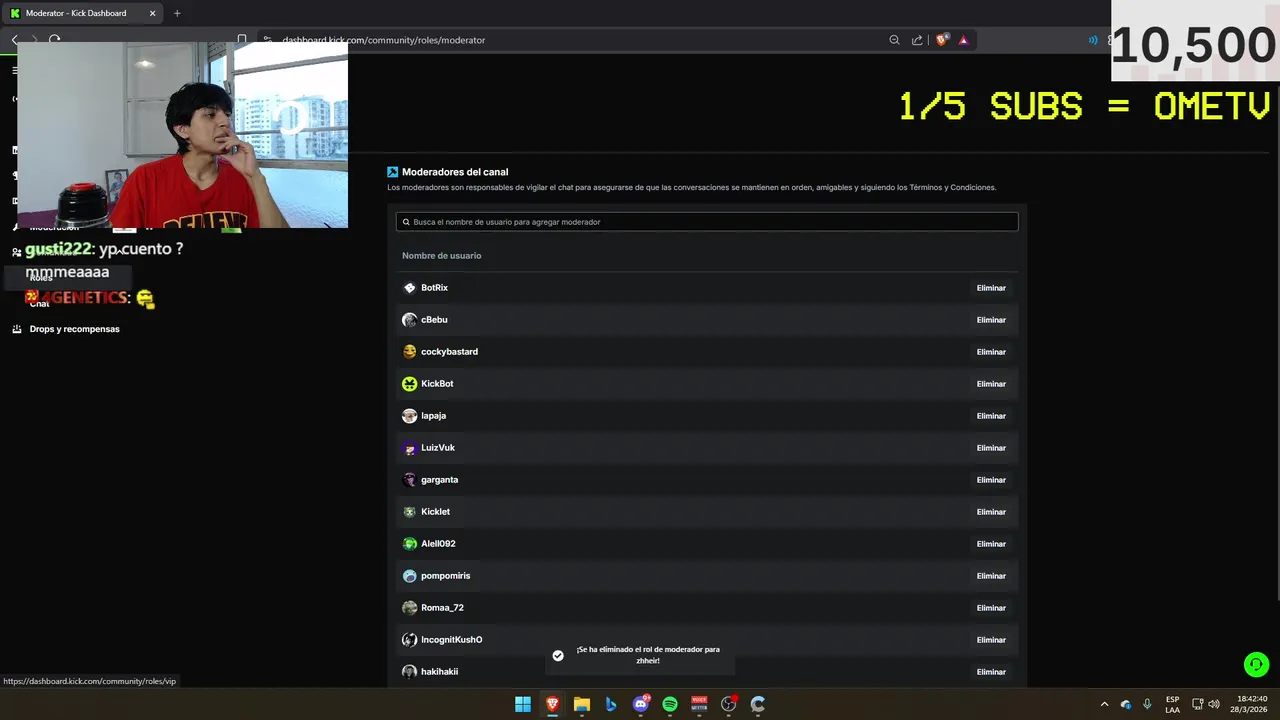Open Bing icon in the taskbar

click(x=611, y=704)
